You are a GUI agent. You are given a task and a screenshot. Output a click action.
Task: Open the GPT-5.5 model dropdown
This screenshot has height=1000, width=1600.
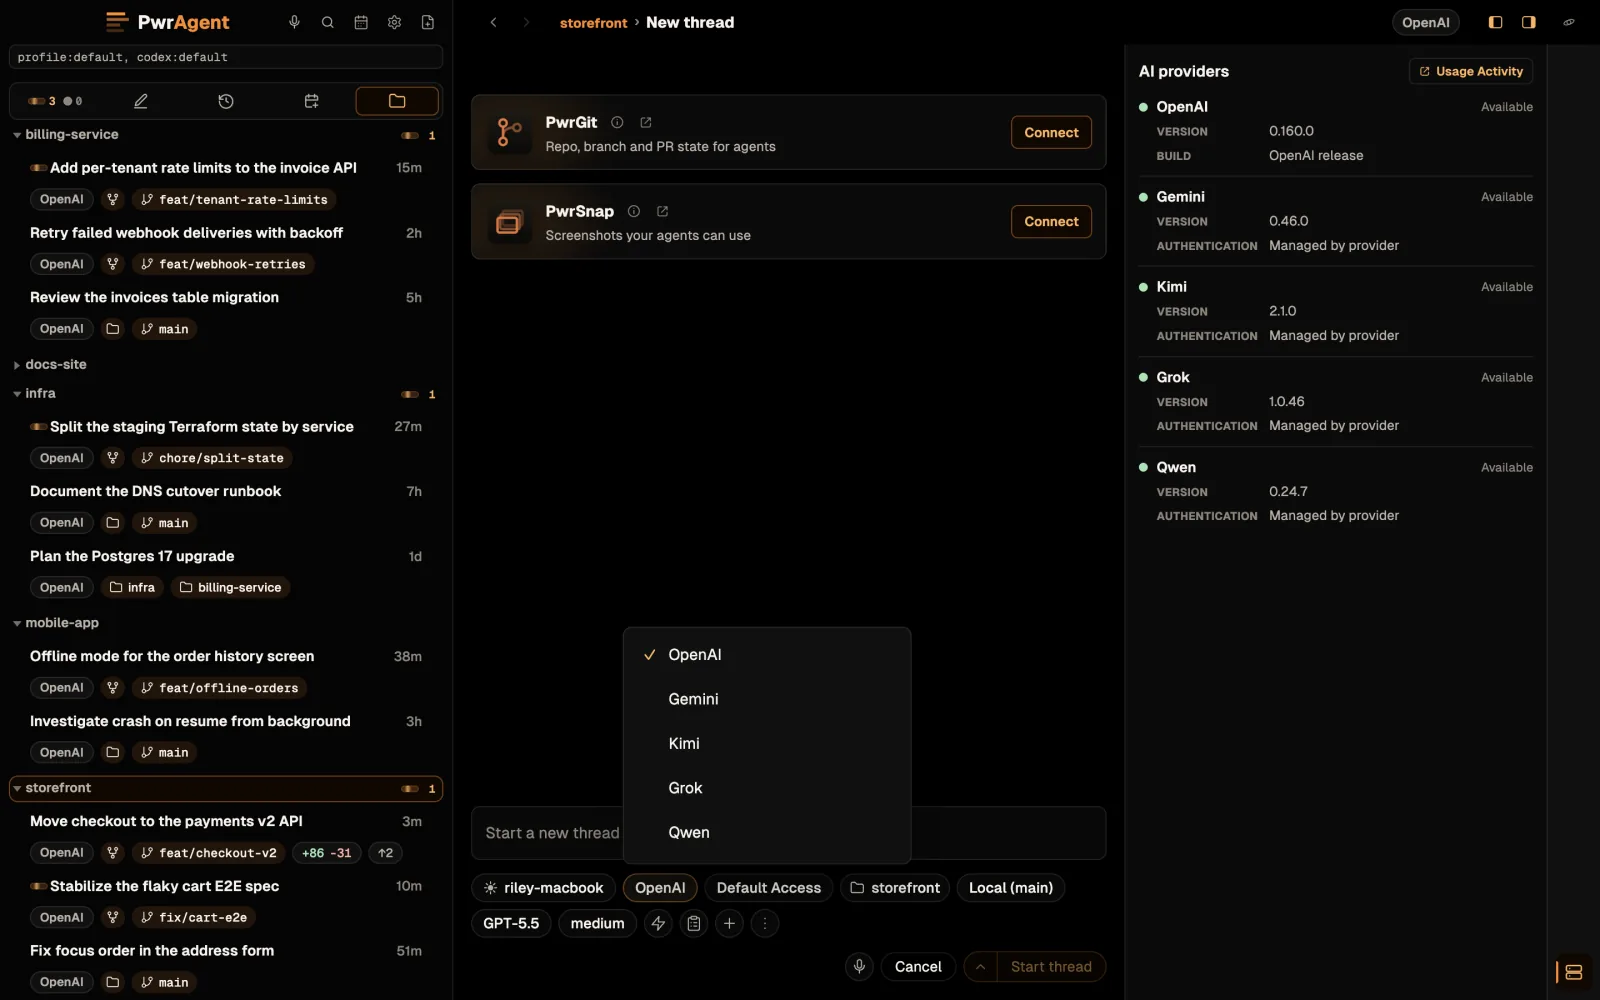511,923
